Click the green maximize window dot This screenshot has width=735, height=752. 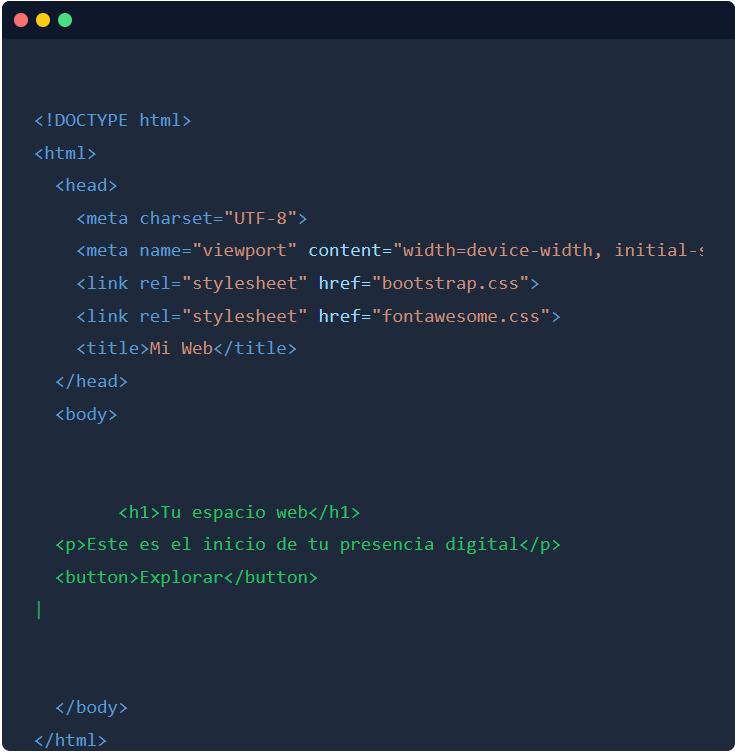[x=65, y=20]
